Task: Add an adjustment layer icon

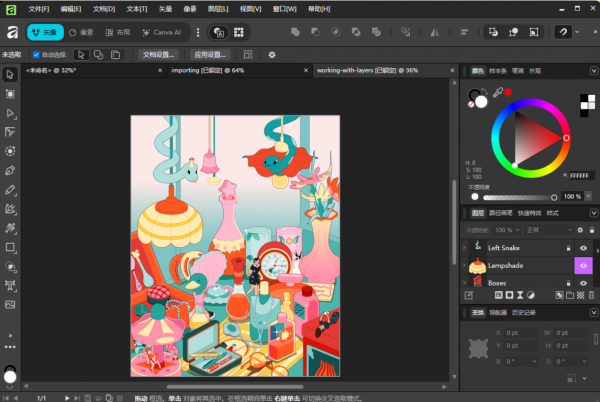Action: [531, 295]
